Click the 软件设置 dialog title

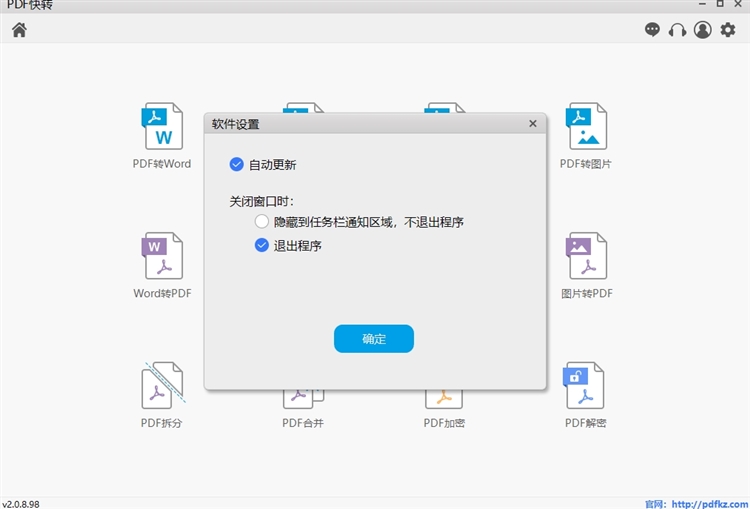[x=235, y=124]
